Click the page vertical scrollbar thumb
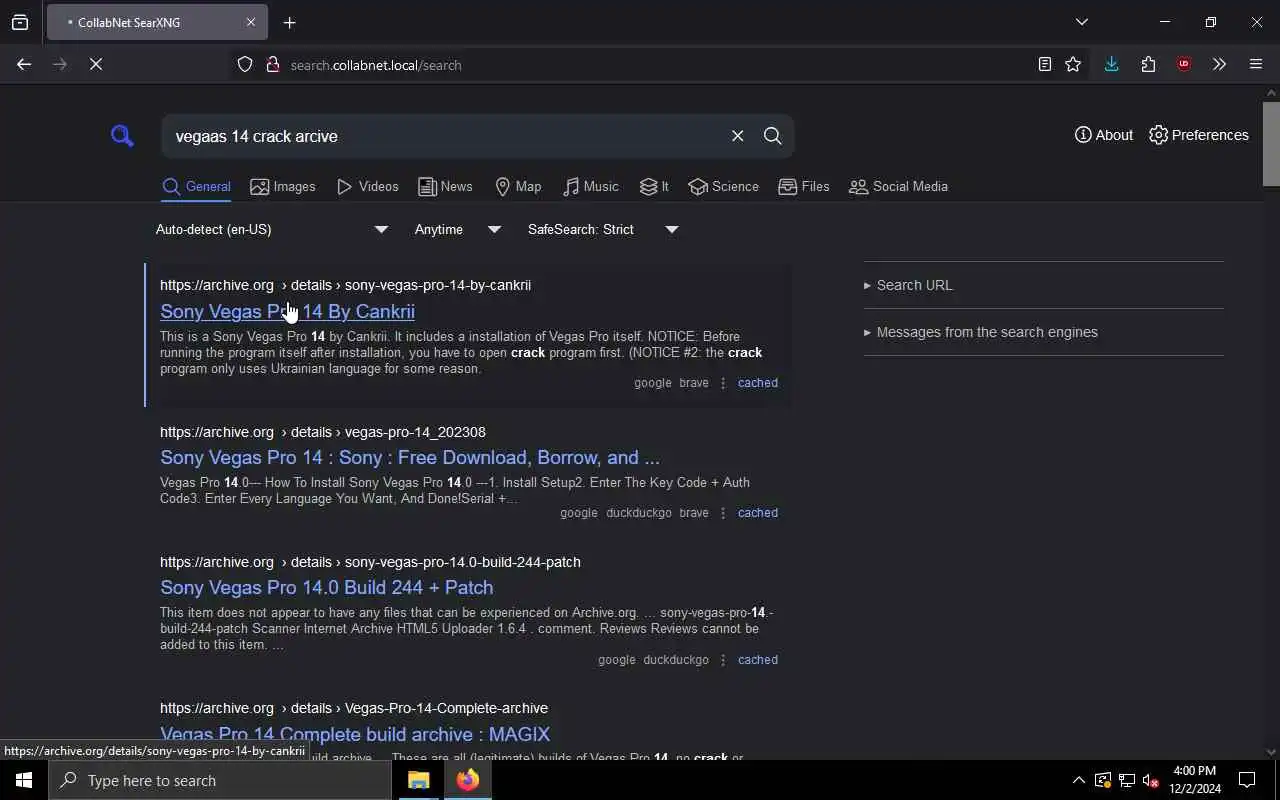The height and width of the screenshot is (800, 1280). pos(1271,143)
